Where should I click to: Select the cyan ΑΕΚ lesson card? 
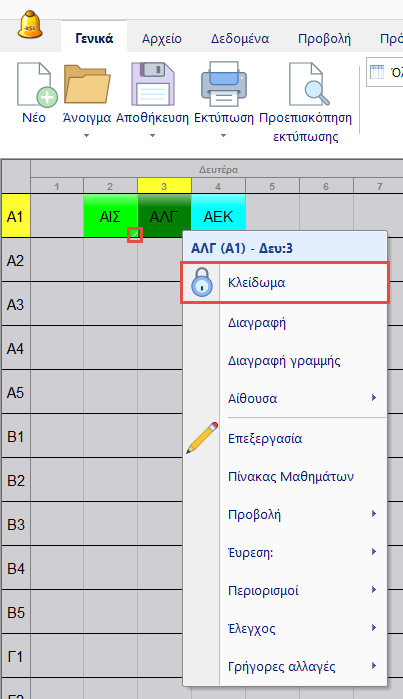218,216
